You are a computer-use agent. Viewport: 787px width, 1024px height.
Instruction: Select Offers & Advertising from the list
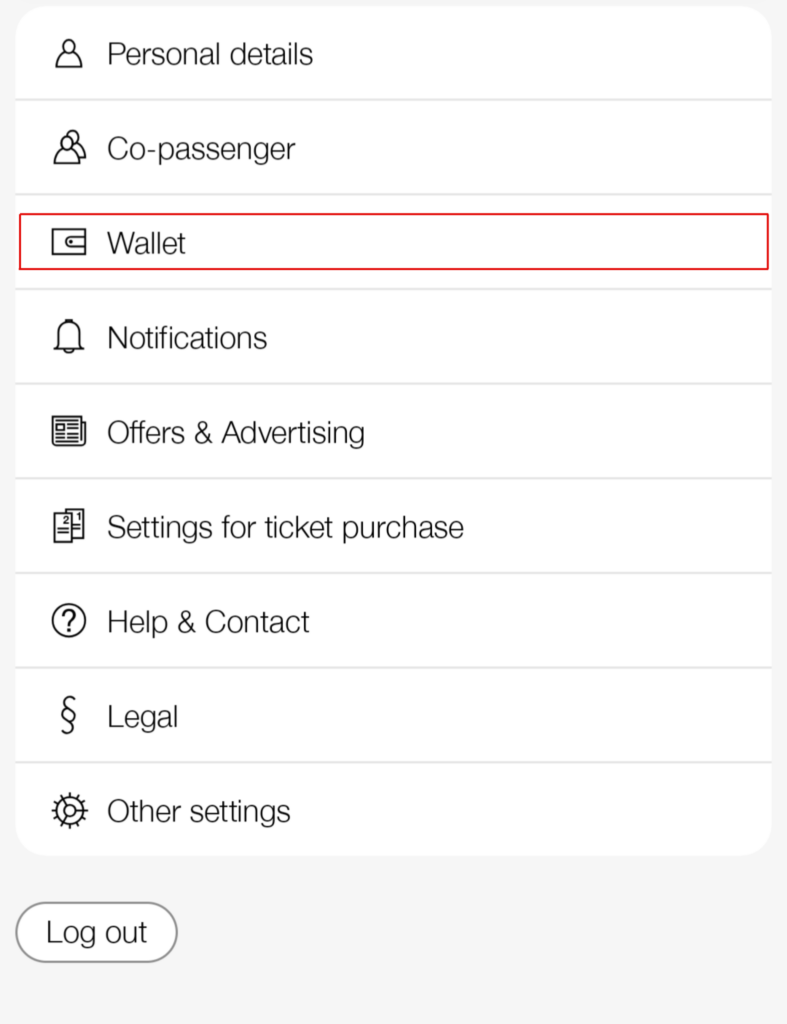pyautogui.click(x=236, y=433)
